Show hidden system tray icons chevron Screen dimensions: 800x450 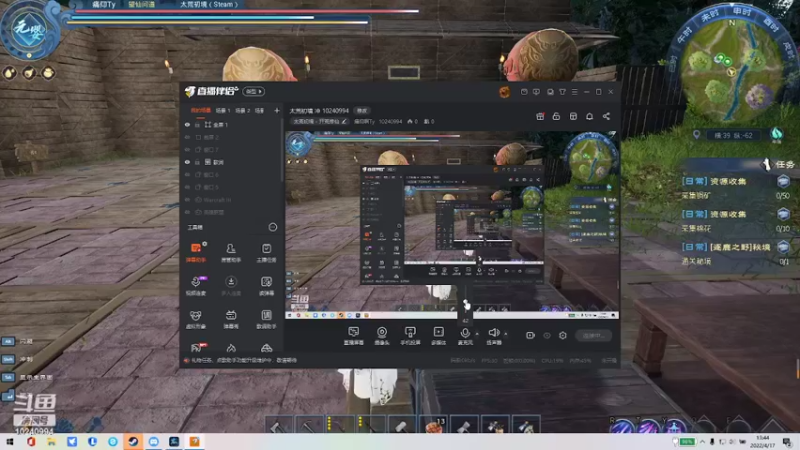[702, 441]
